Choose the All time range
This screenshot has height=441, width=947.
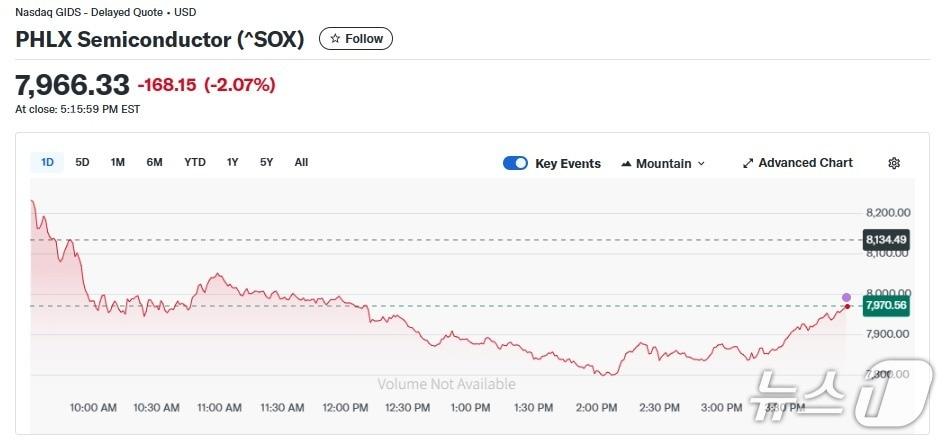tap(301, 162)
